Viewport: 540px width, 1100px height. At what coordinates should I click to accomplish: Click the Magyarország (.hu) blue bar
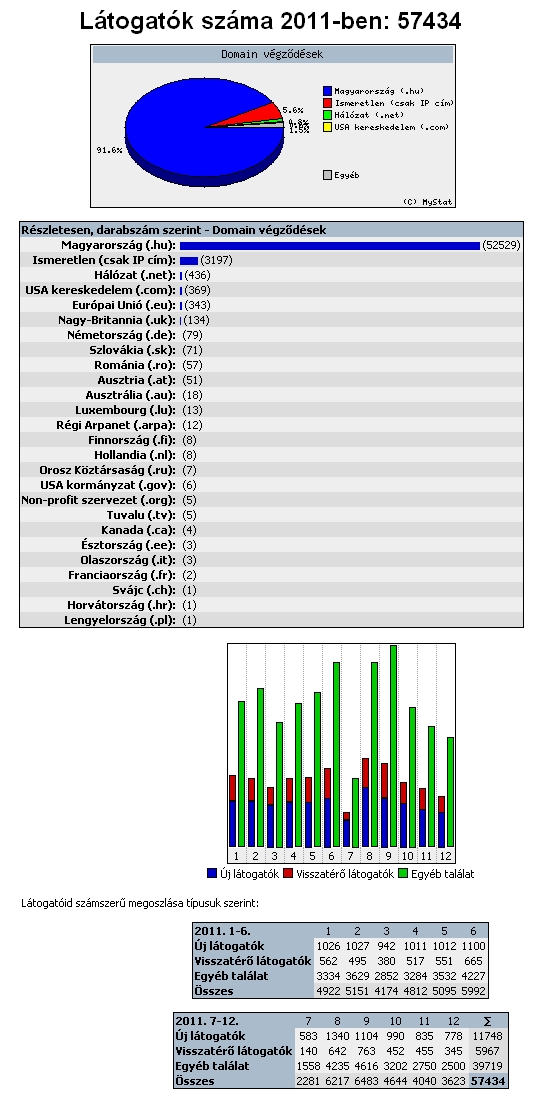pyautogui.click(x=330, y=246)
